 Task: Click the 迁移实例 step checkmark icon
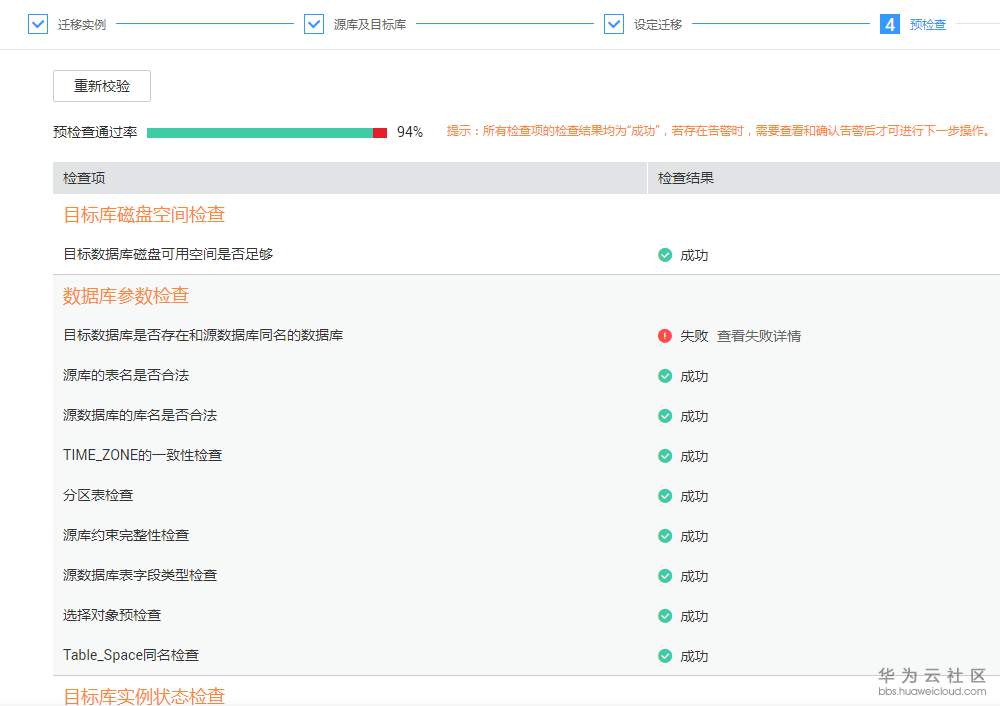[38, 24]
